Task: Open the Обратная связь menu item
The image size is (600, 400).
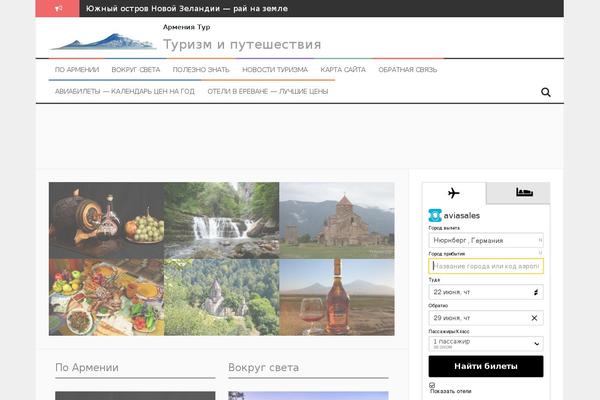Action: pos(408,70)
